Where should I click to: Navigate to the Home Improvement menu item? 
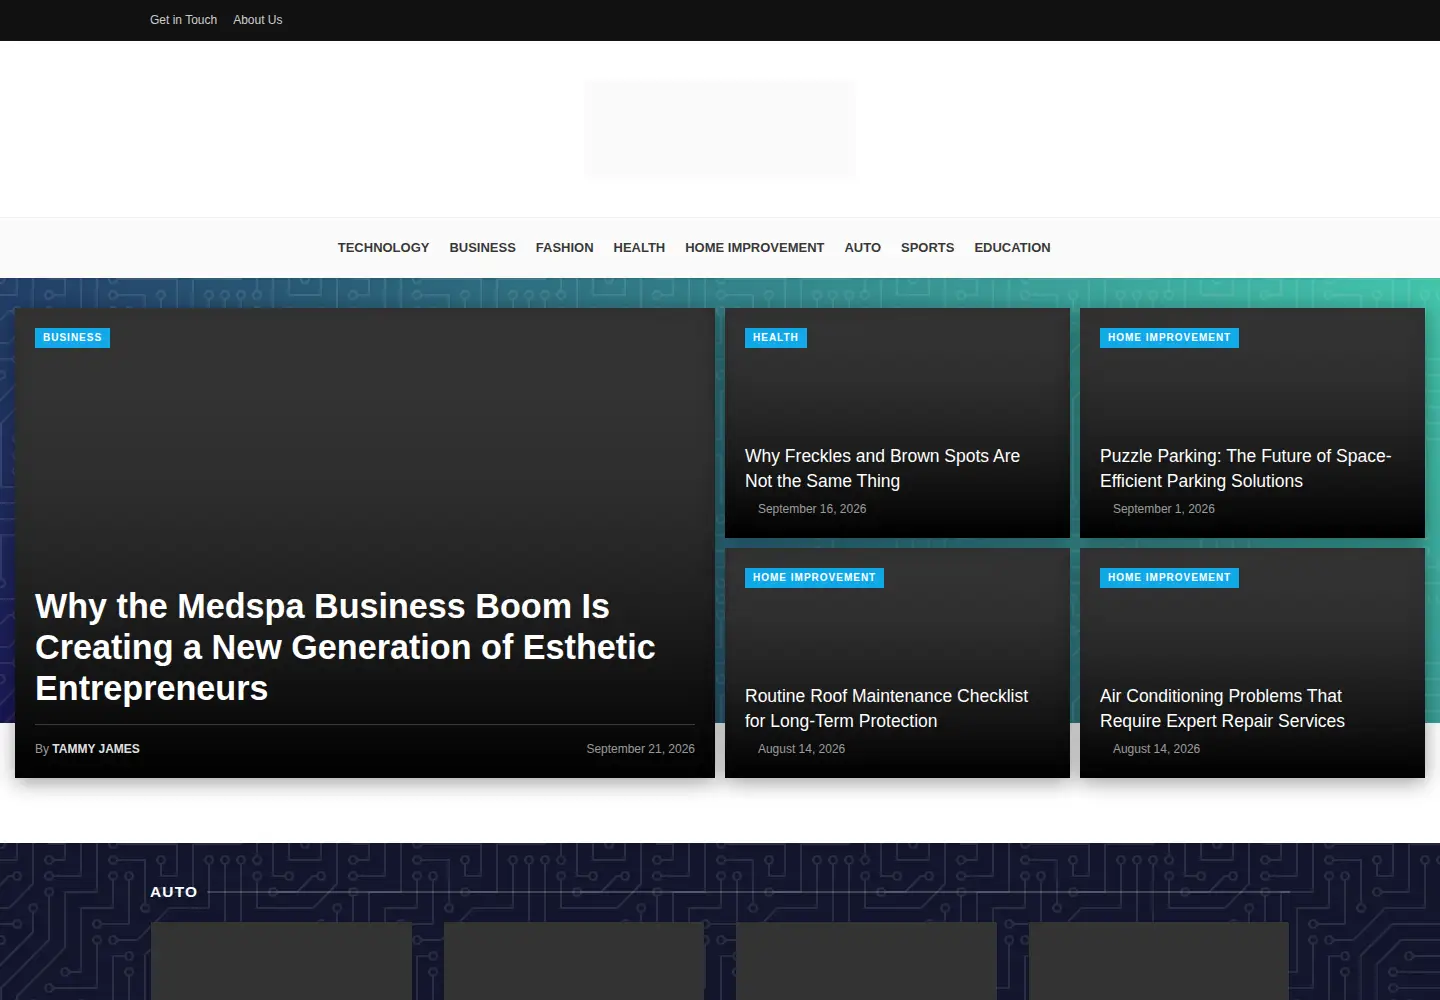tap(754, 248)
